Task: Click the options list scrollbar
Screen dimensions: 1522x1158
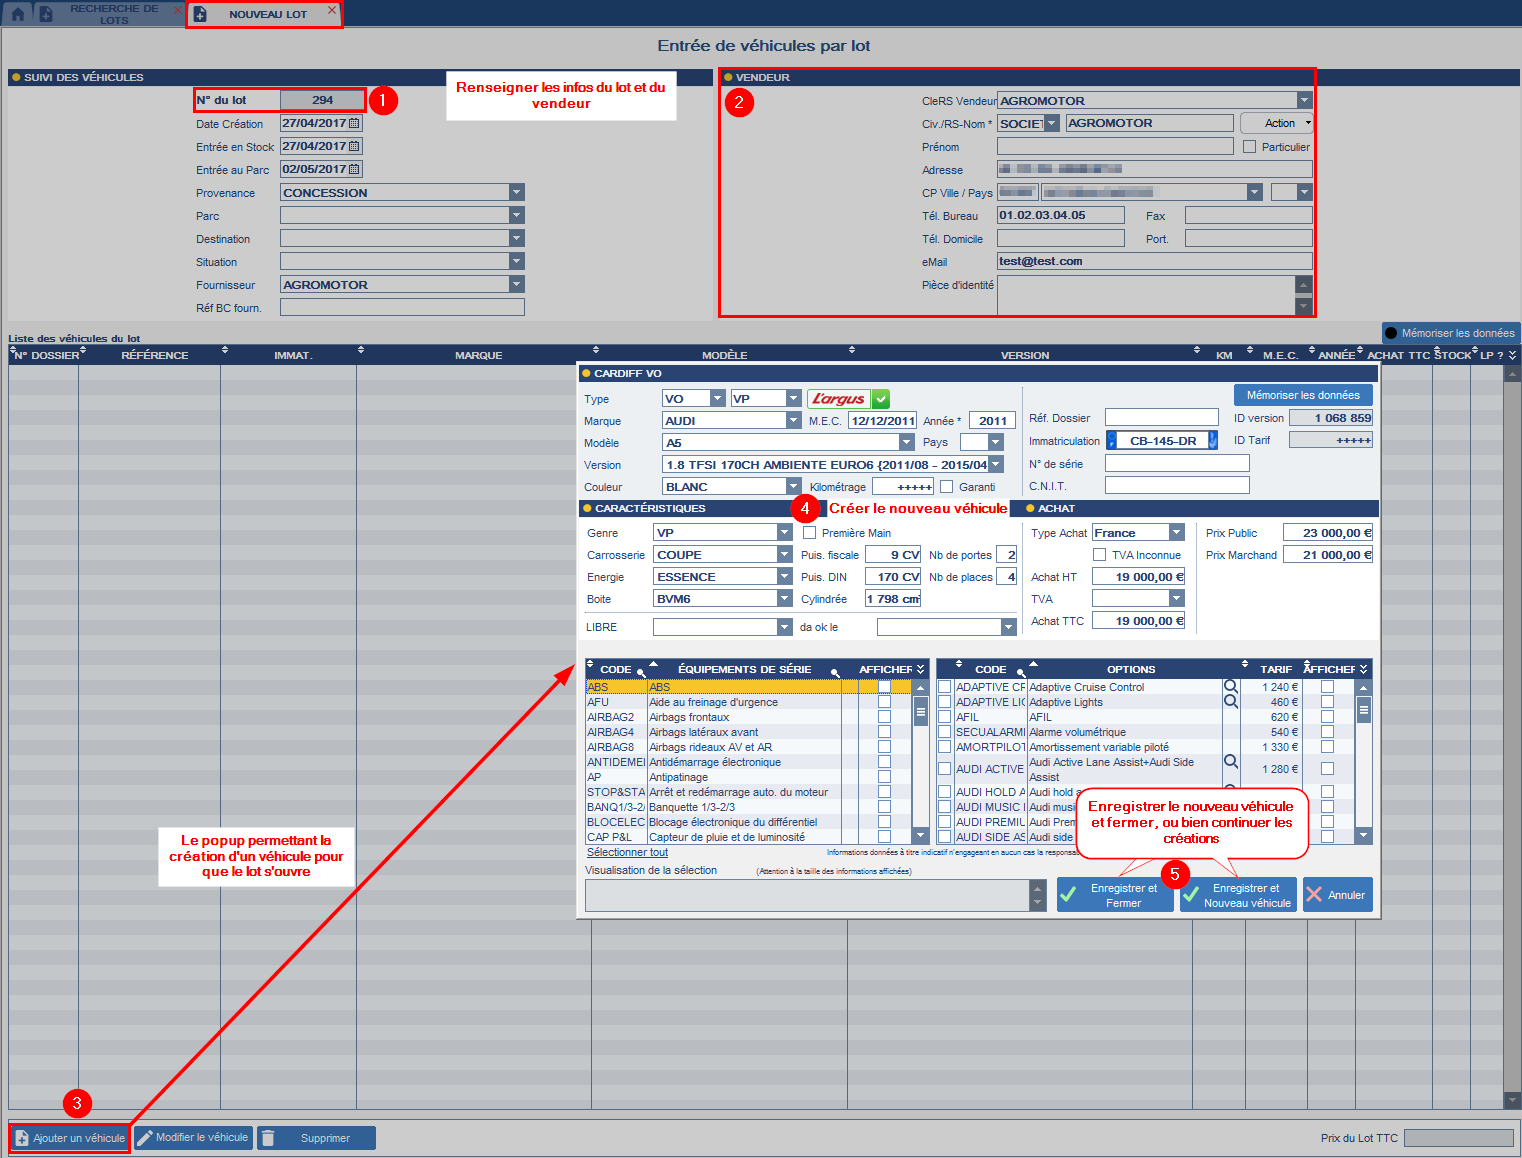Action: 1363,761
